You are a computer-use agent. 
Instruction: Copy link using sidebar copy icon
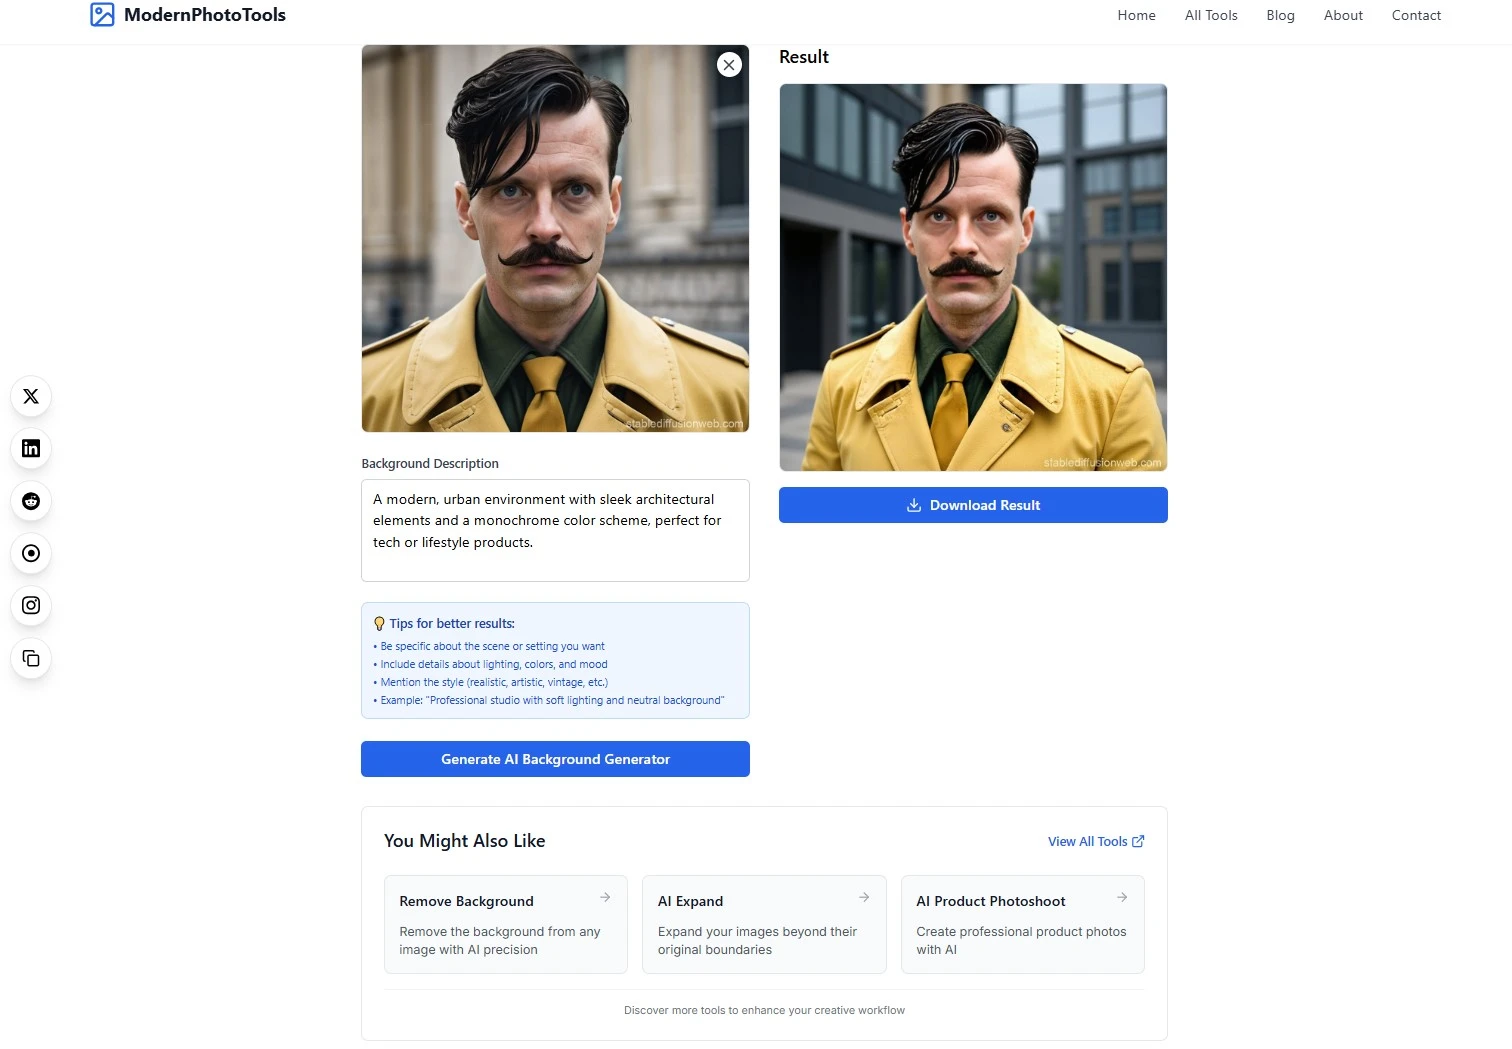pyautogui.click(x=31, y=658)
